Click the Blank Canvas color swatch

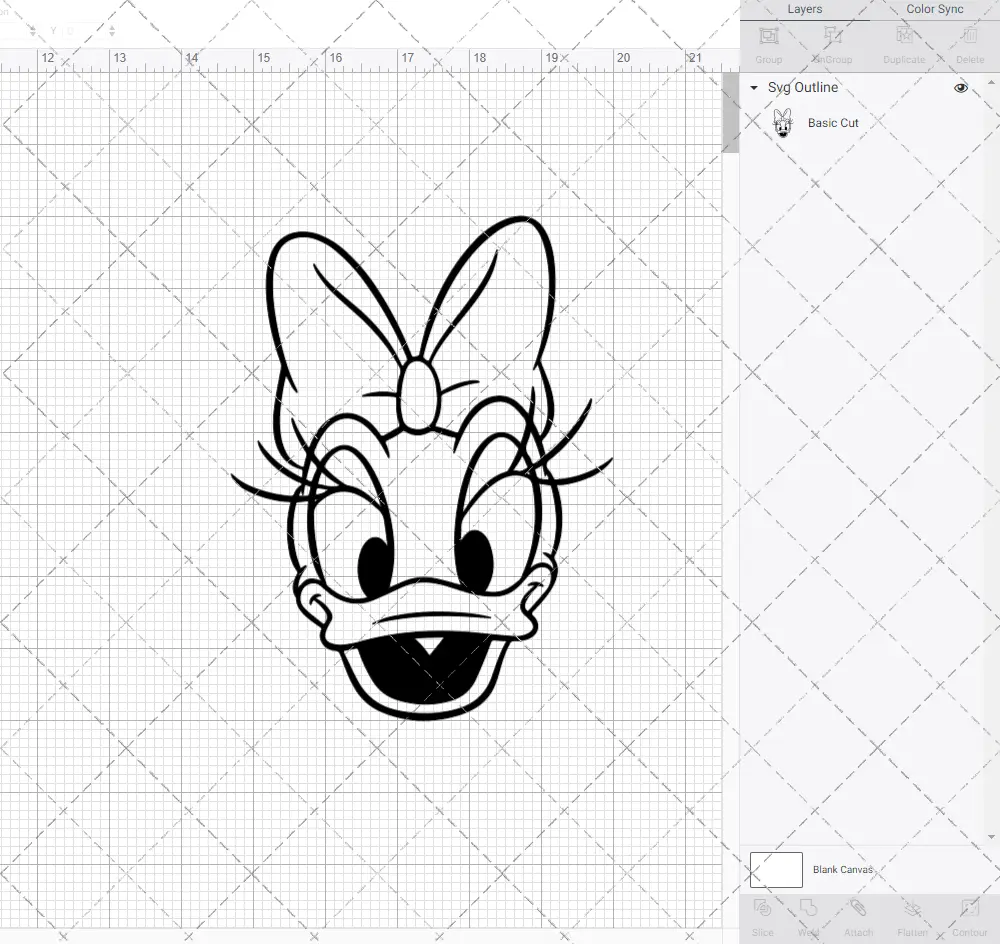776,869
